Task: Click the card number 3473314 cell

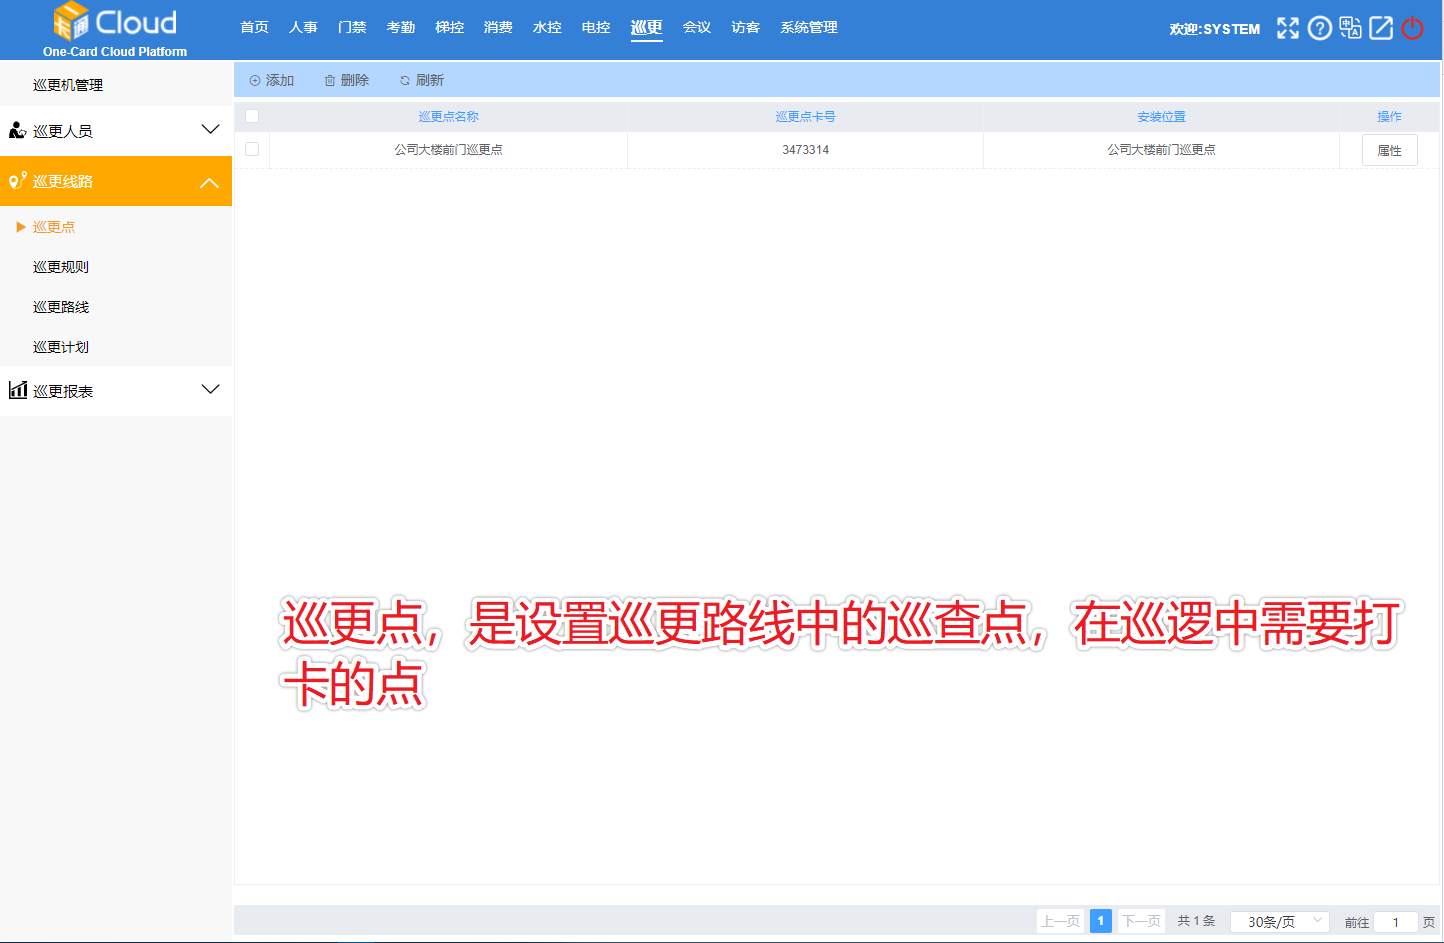Action: [806, 150]
